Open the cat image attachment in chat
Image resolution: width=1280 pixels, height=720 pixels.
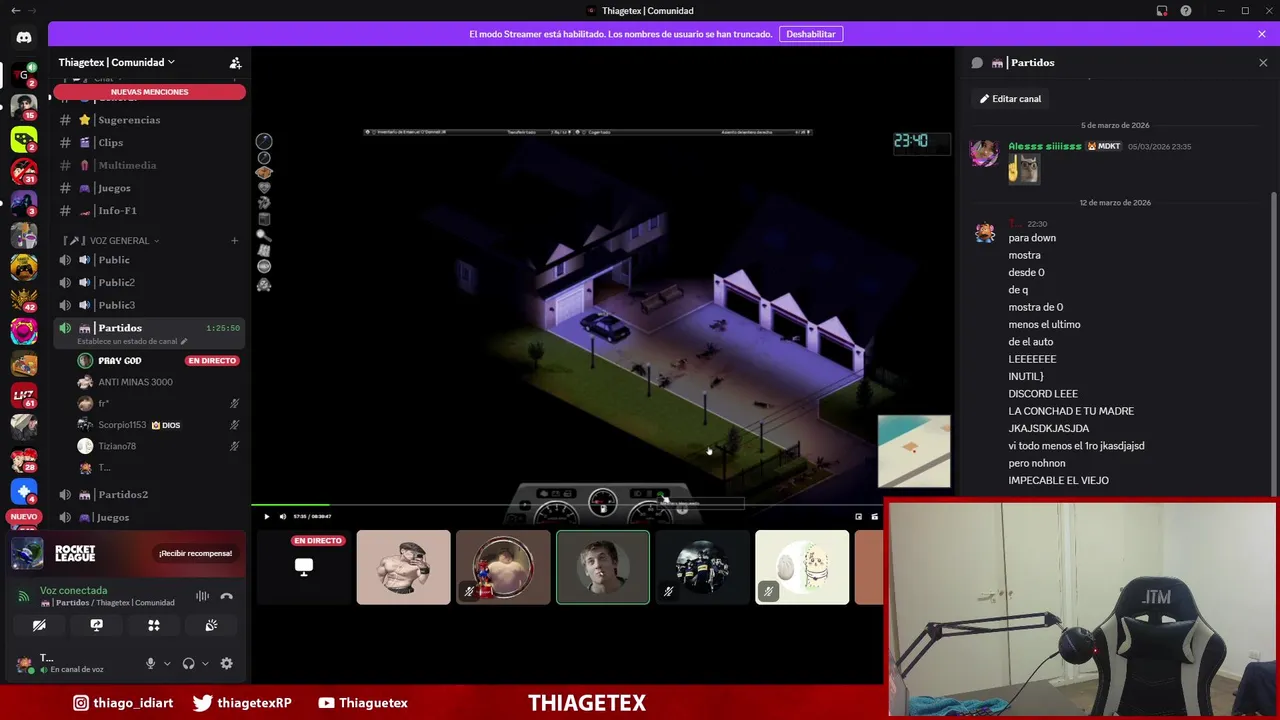[1024, 169]
